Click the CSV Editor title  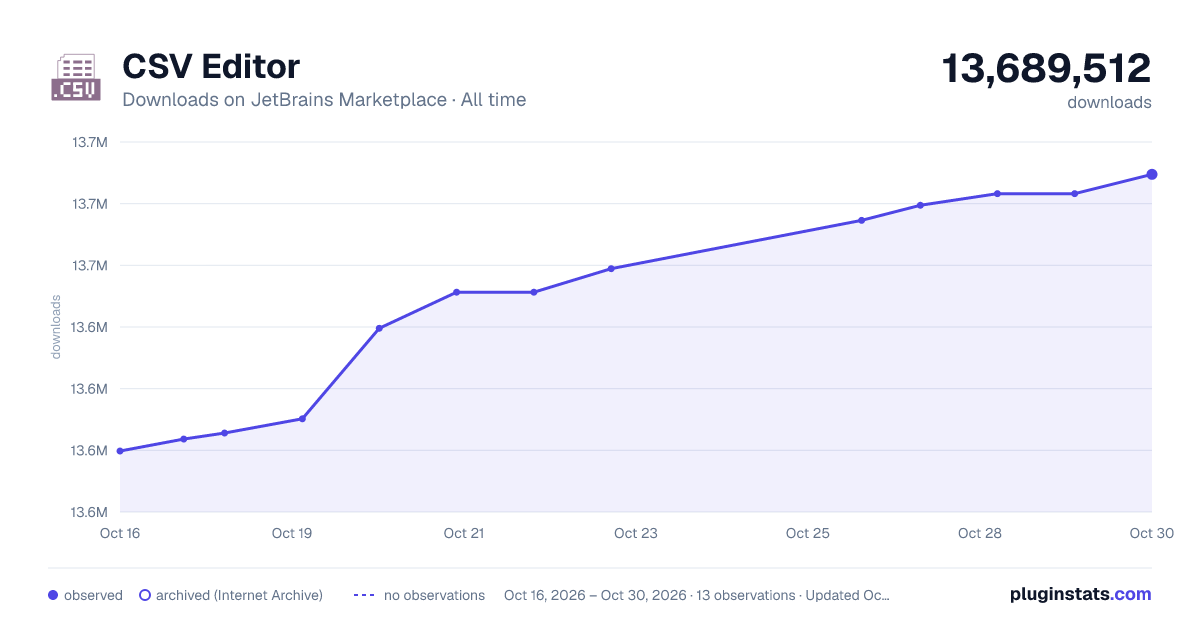211,66
